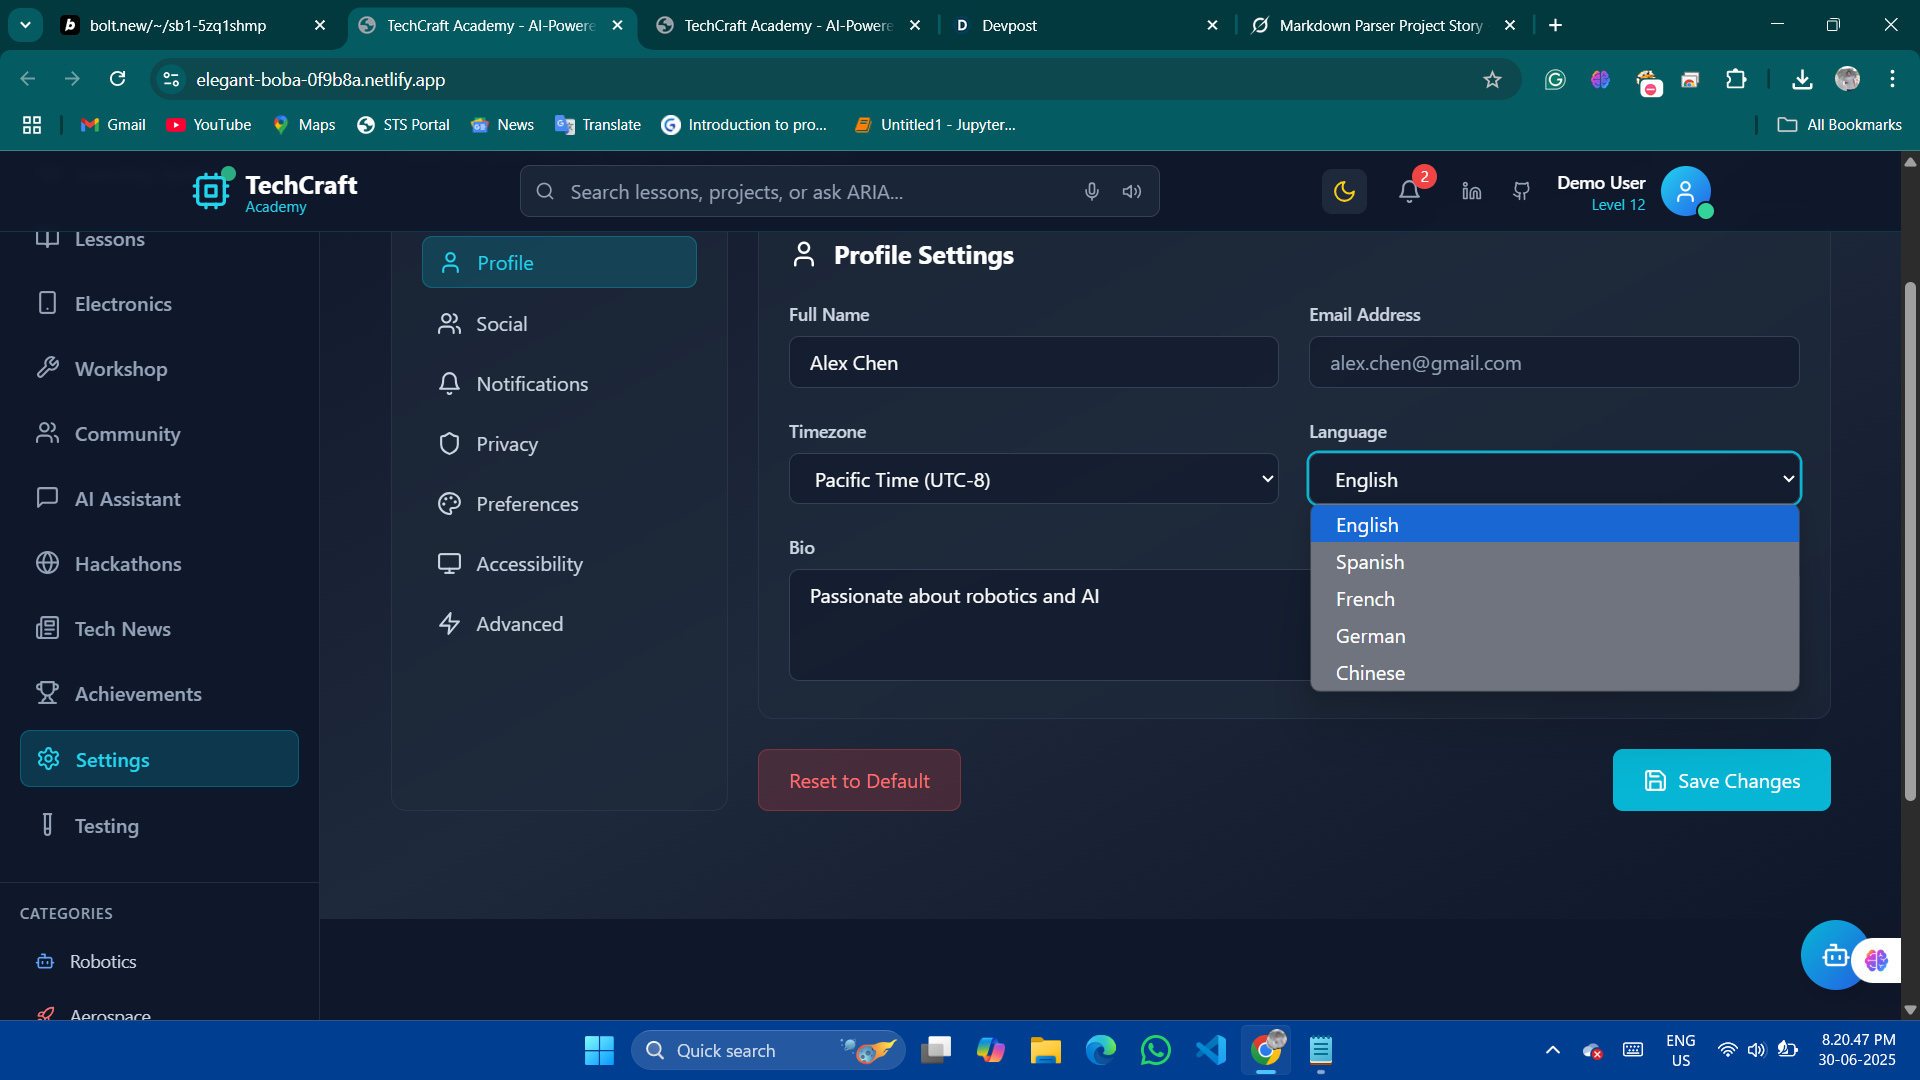The image size is (1920, 1080).
Task: Click Demo User avatar icon
Action: 1685,192
